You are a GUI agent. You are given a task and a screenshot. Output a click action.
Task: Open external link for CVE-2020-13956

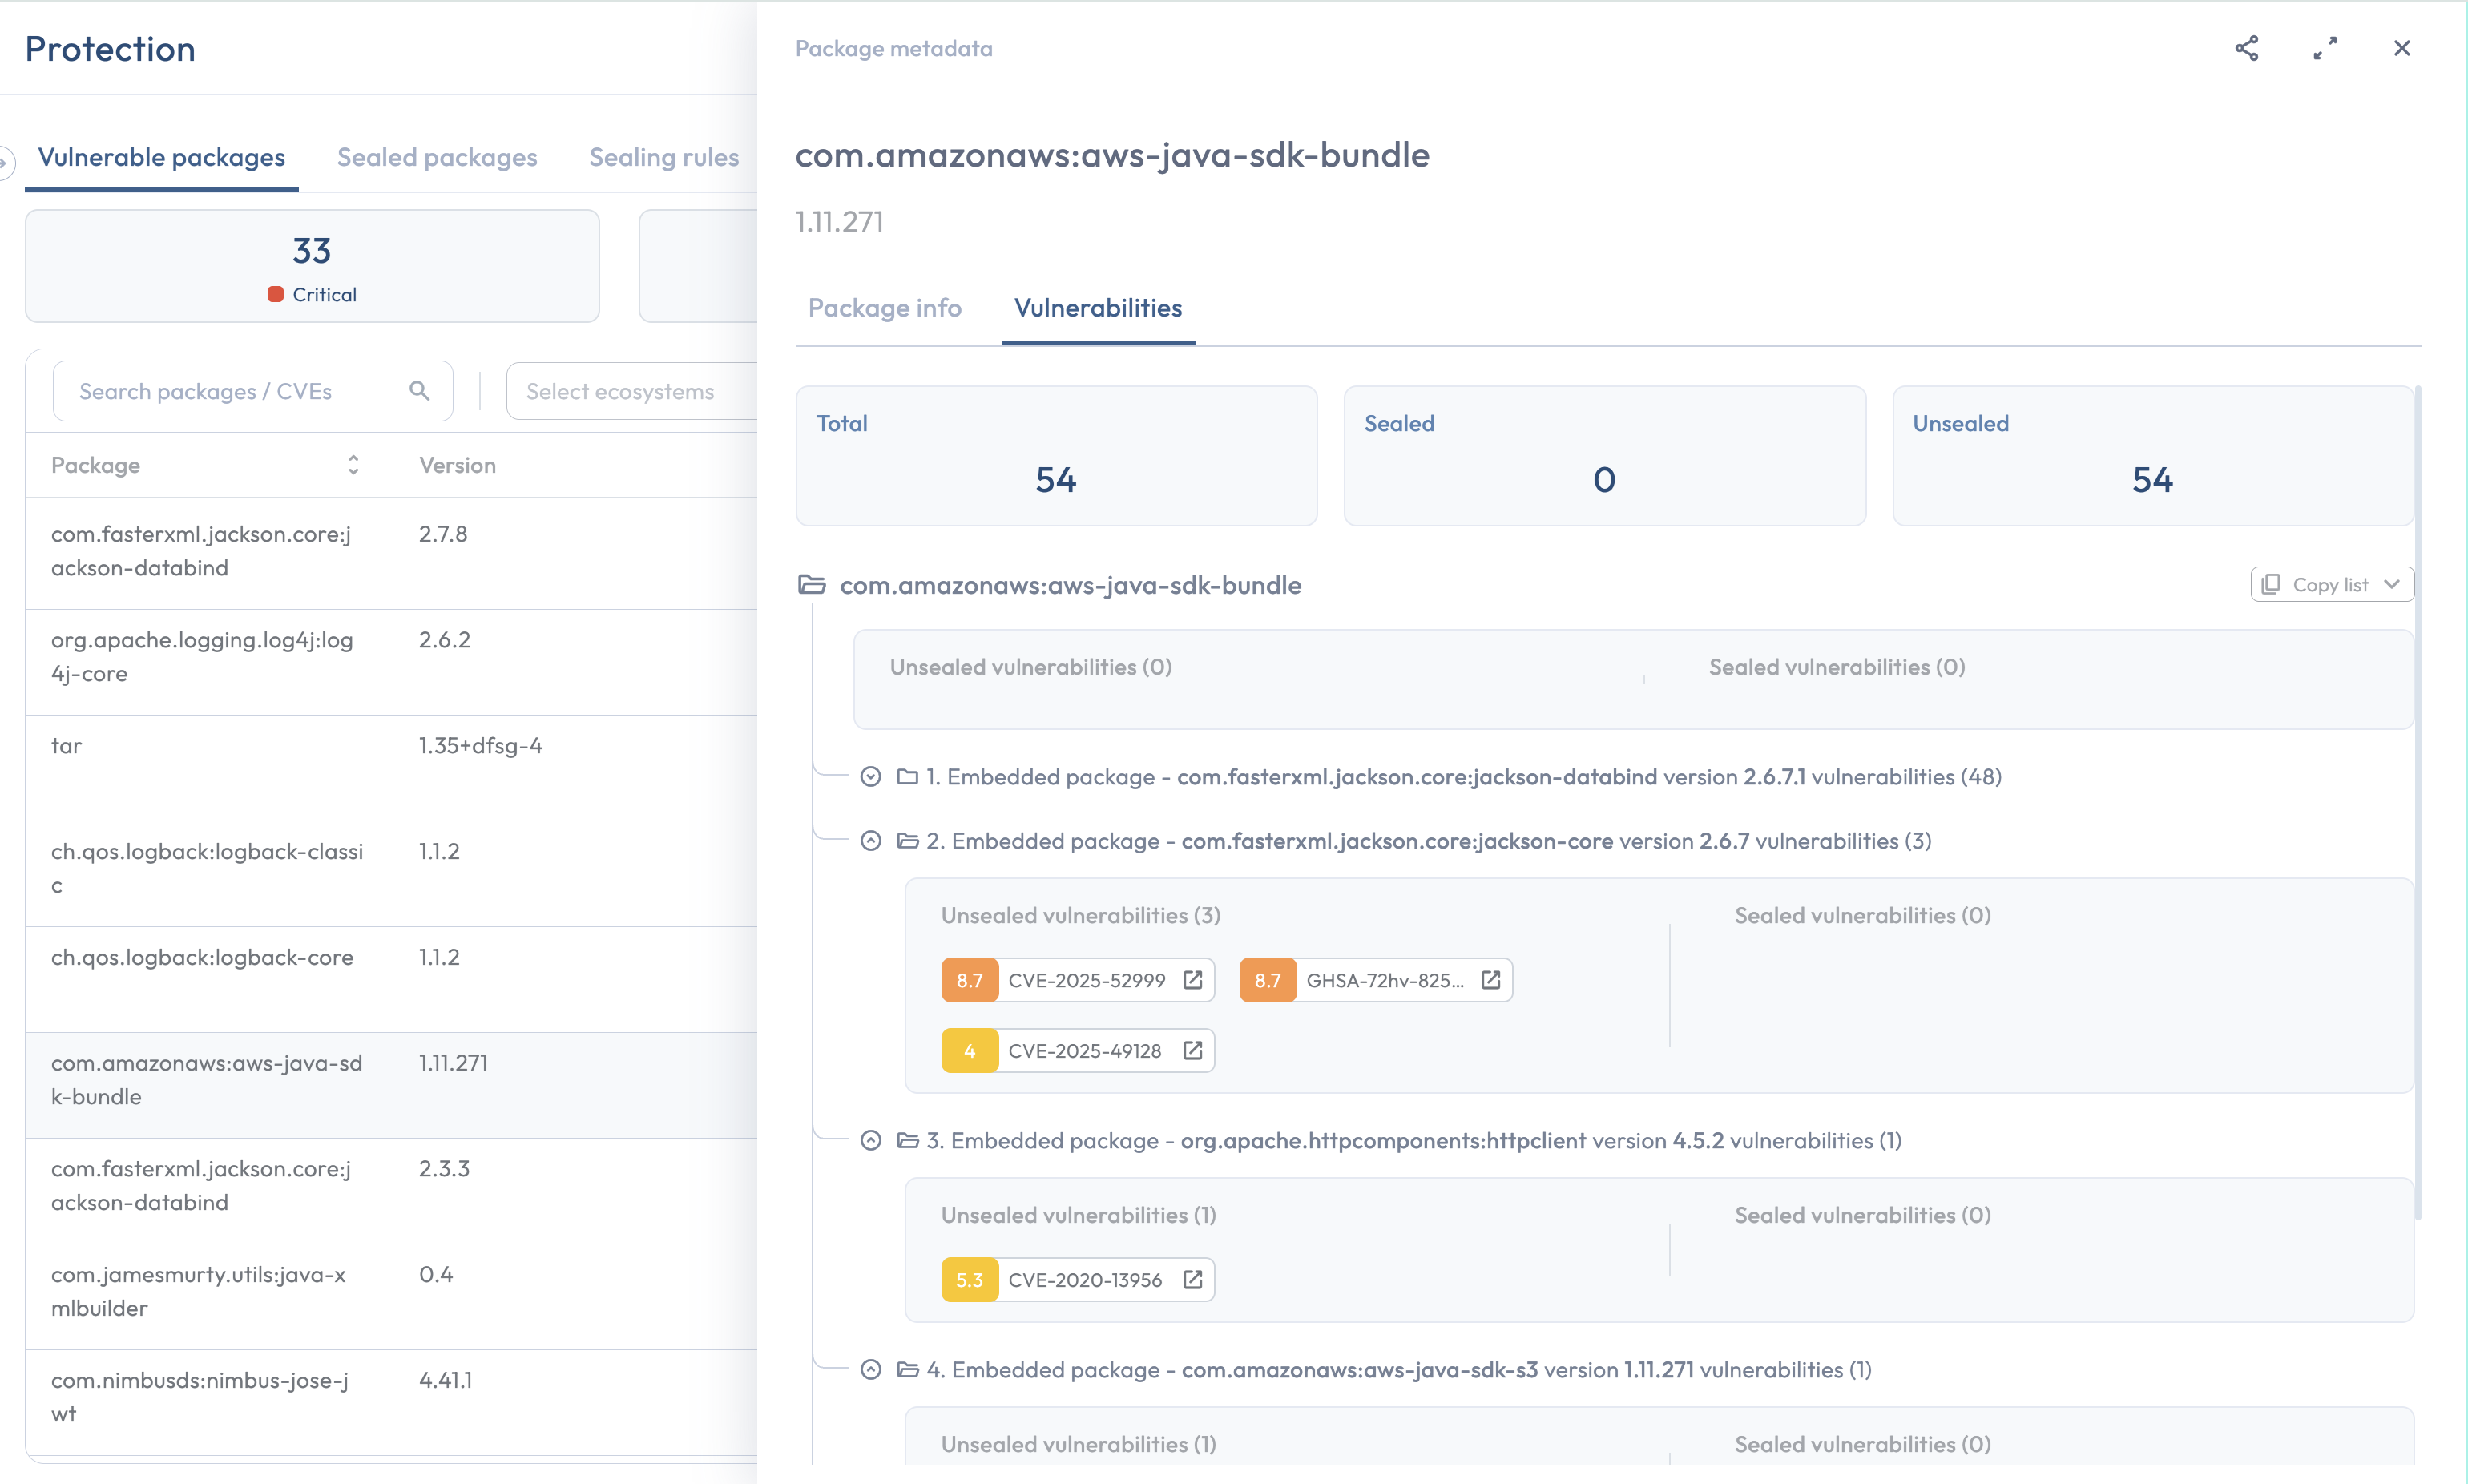[x=1192, y=1280]
